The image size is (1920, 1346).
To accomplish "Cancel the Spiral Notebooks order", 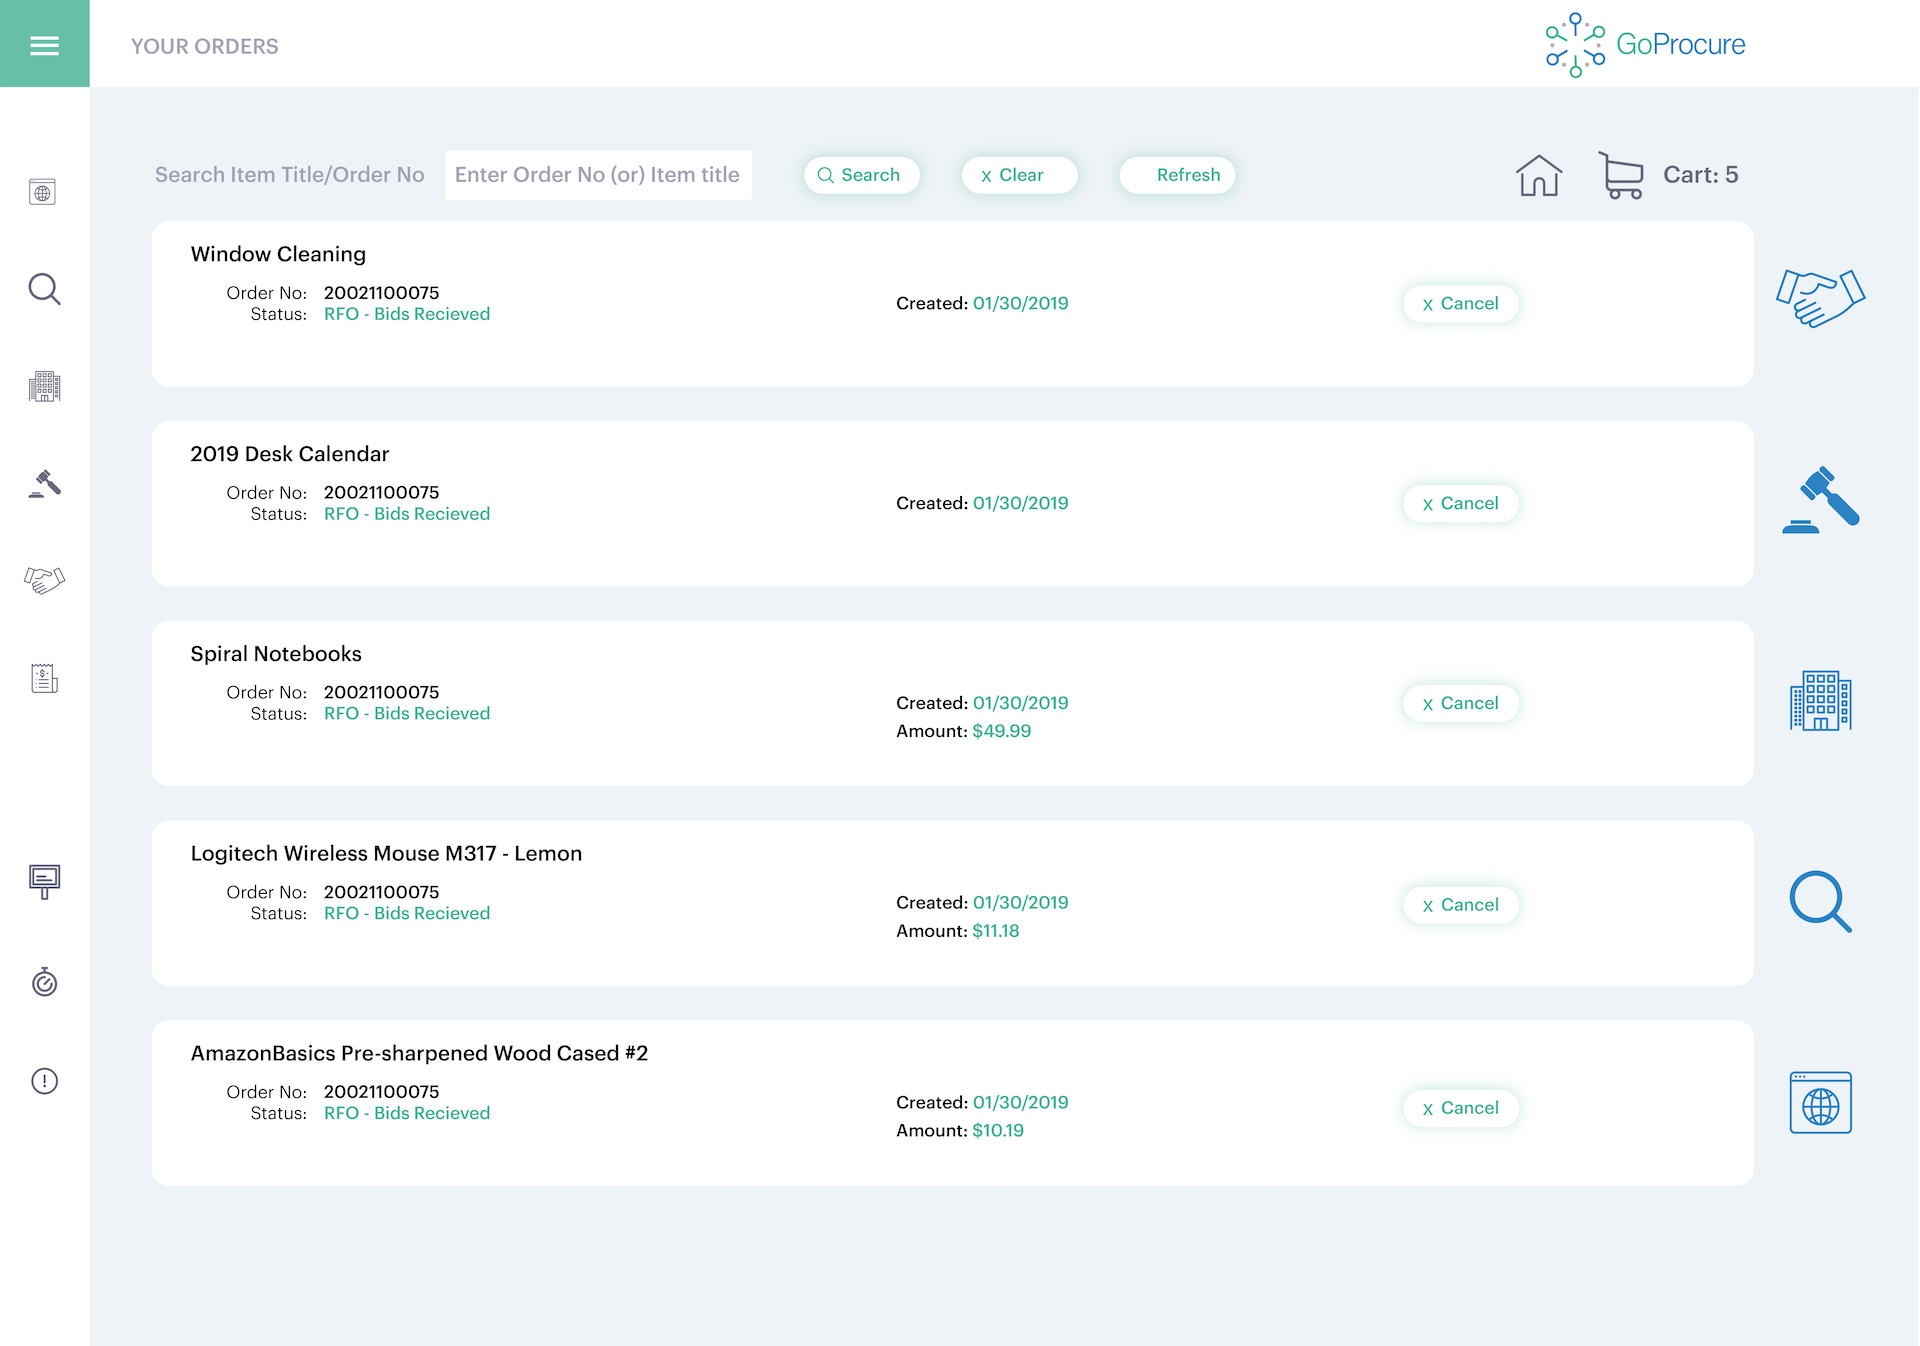I will [1460, 704].
